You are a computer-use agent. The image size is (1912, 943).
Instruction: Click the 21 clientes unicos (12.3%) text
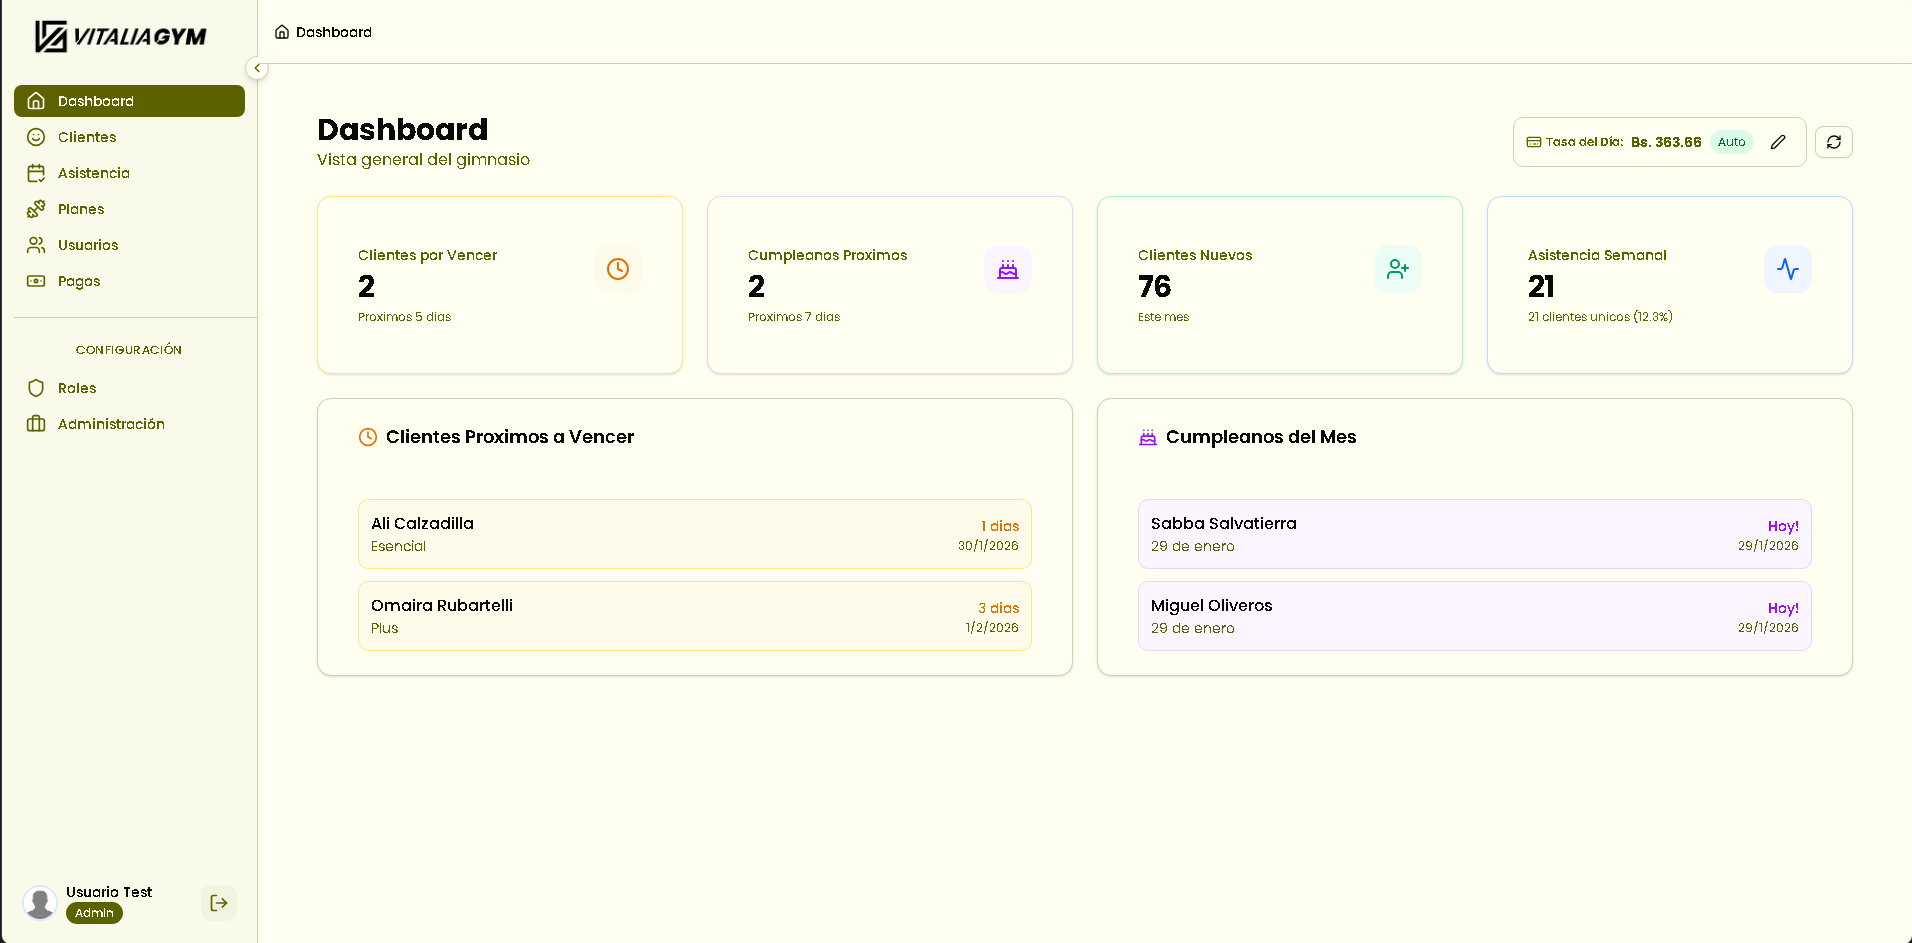point(1600,317)
